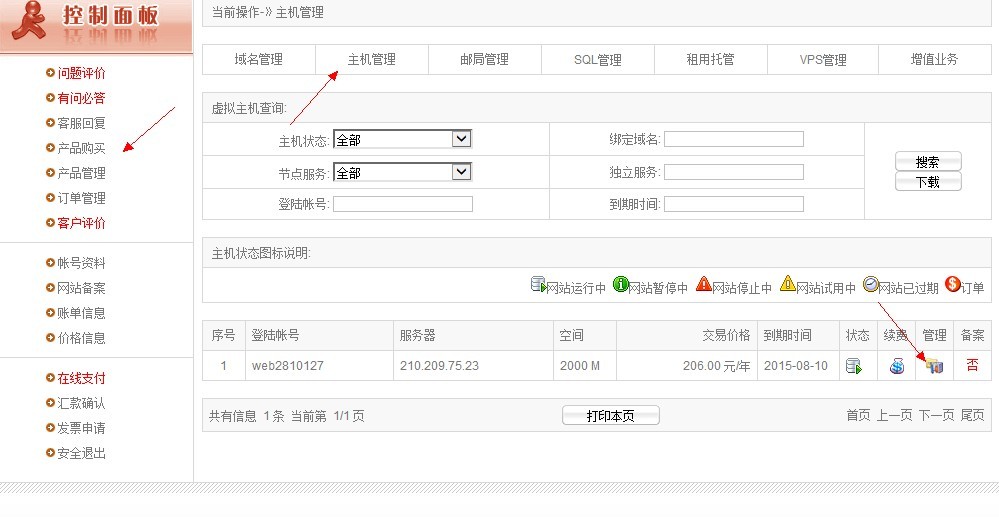Go to 尾页 in pagination

coord(972,416)
